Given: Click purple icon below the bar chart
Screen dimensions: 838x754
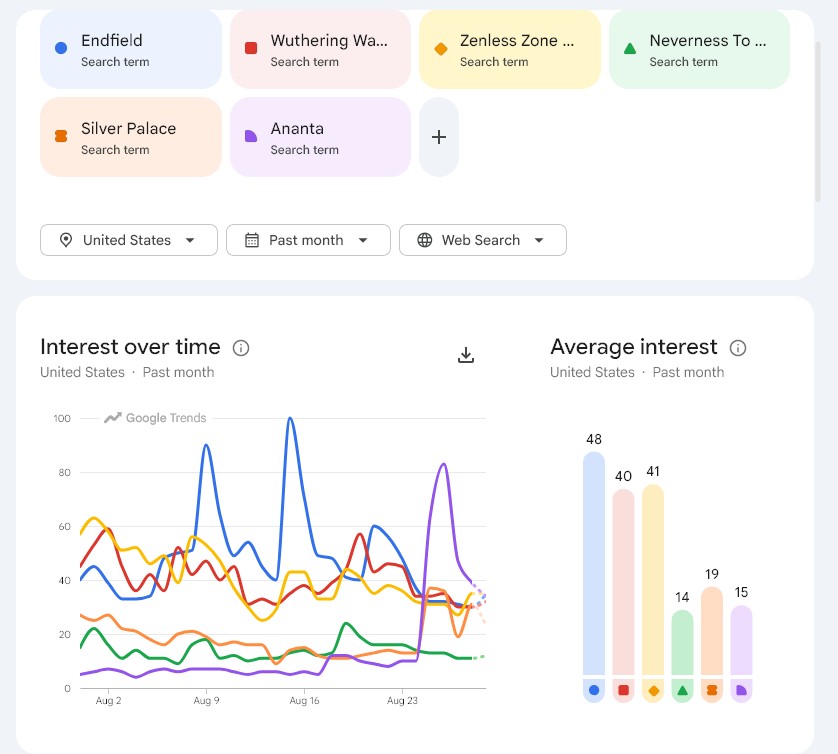Looking at the screenshot, I should [x=741, y=690].
